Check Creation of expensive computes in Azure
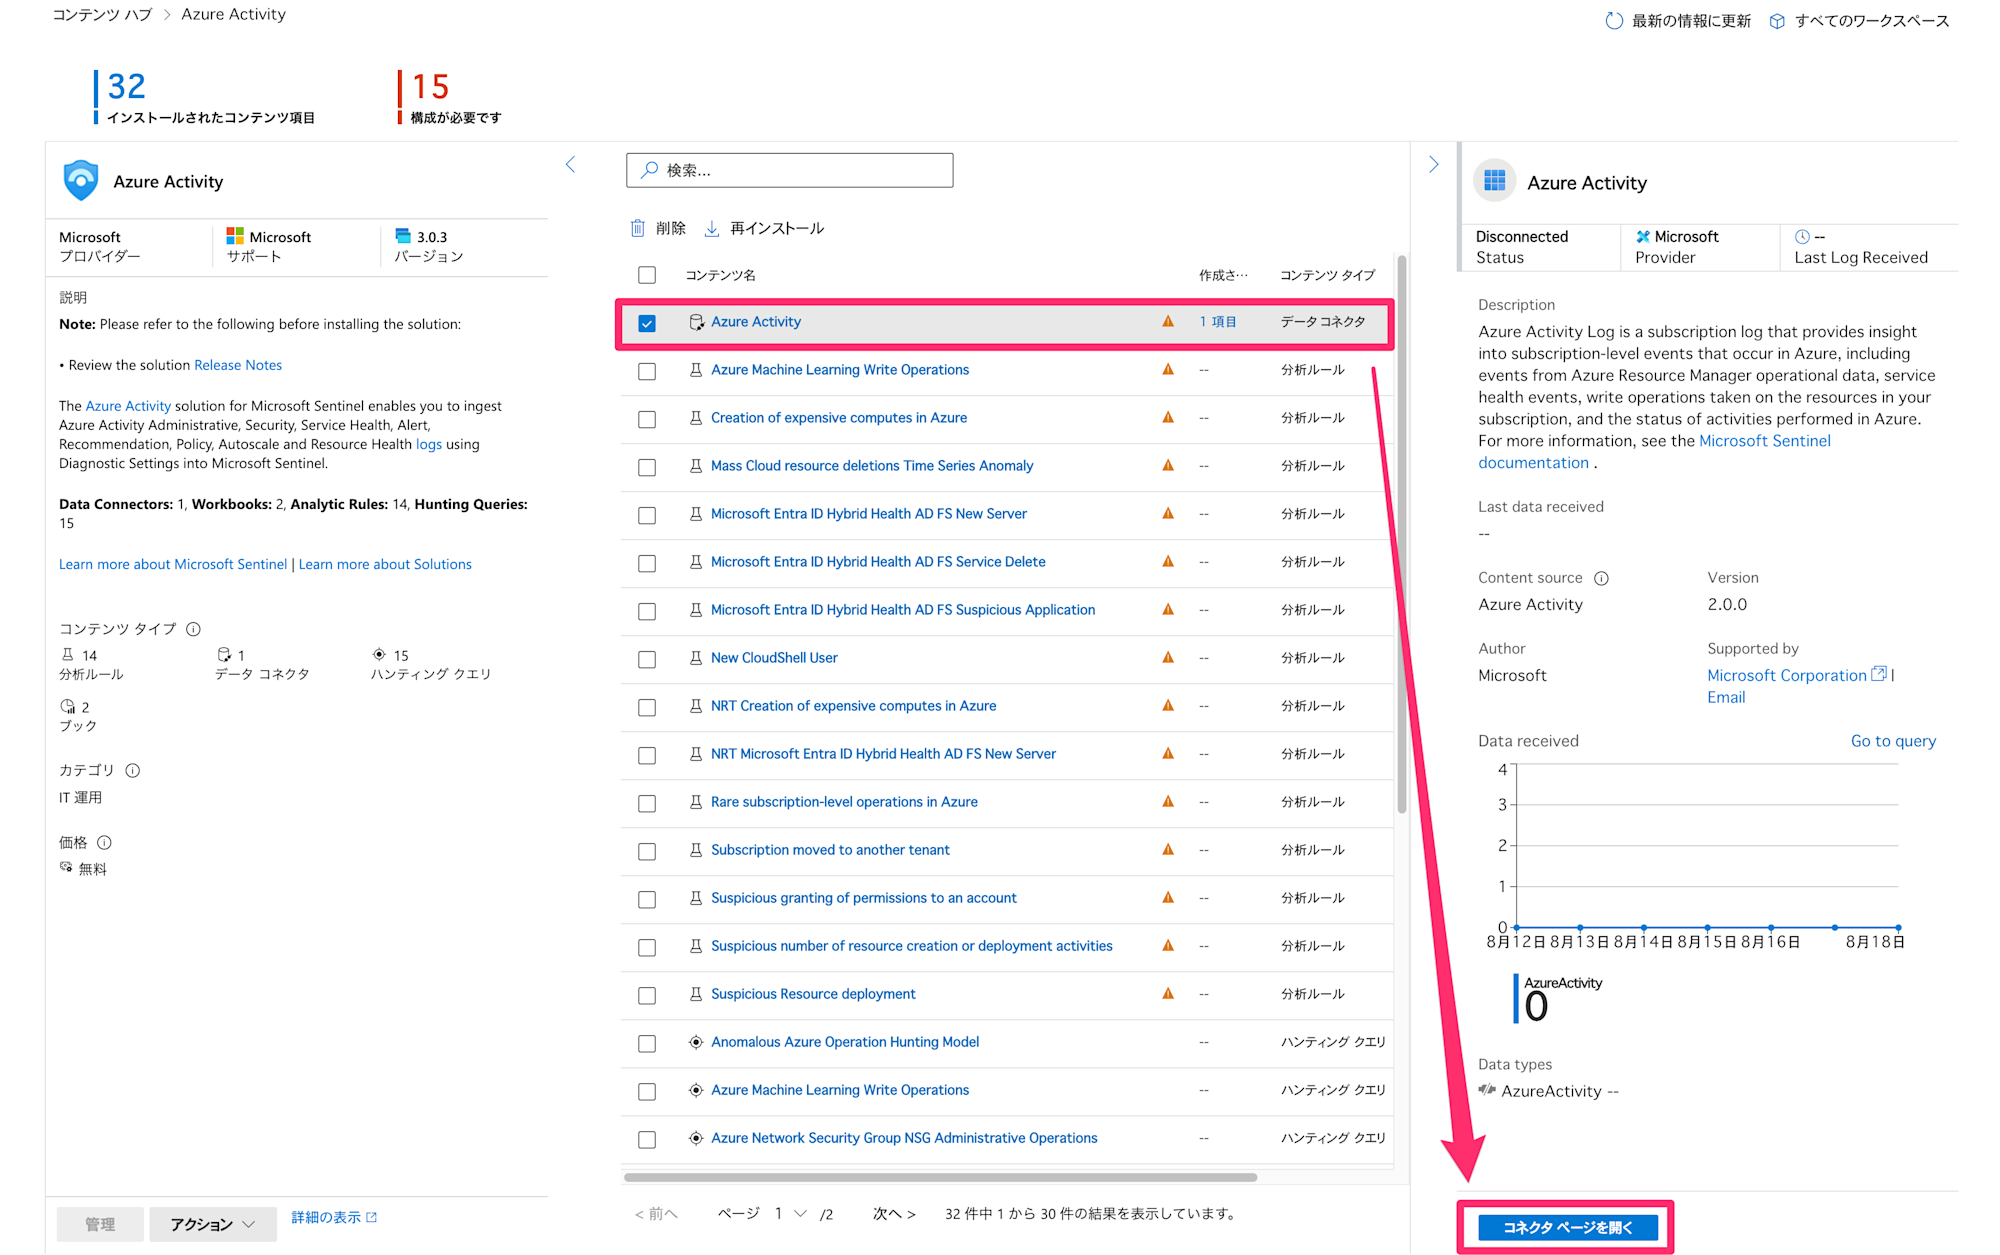 coord(647,419)
